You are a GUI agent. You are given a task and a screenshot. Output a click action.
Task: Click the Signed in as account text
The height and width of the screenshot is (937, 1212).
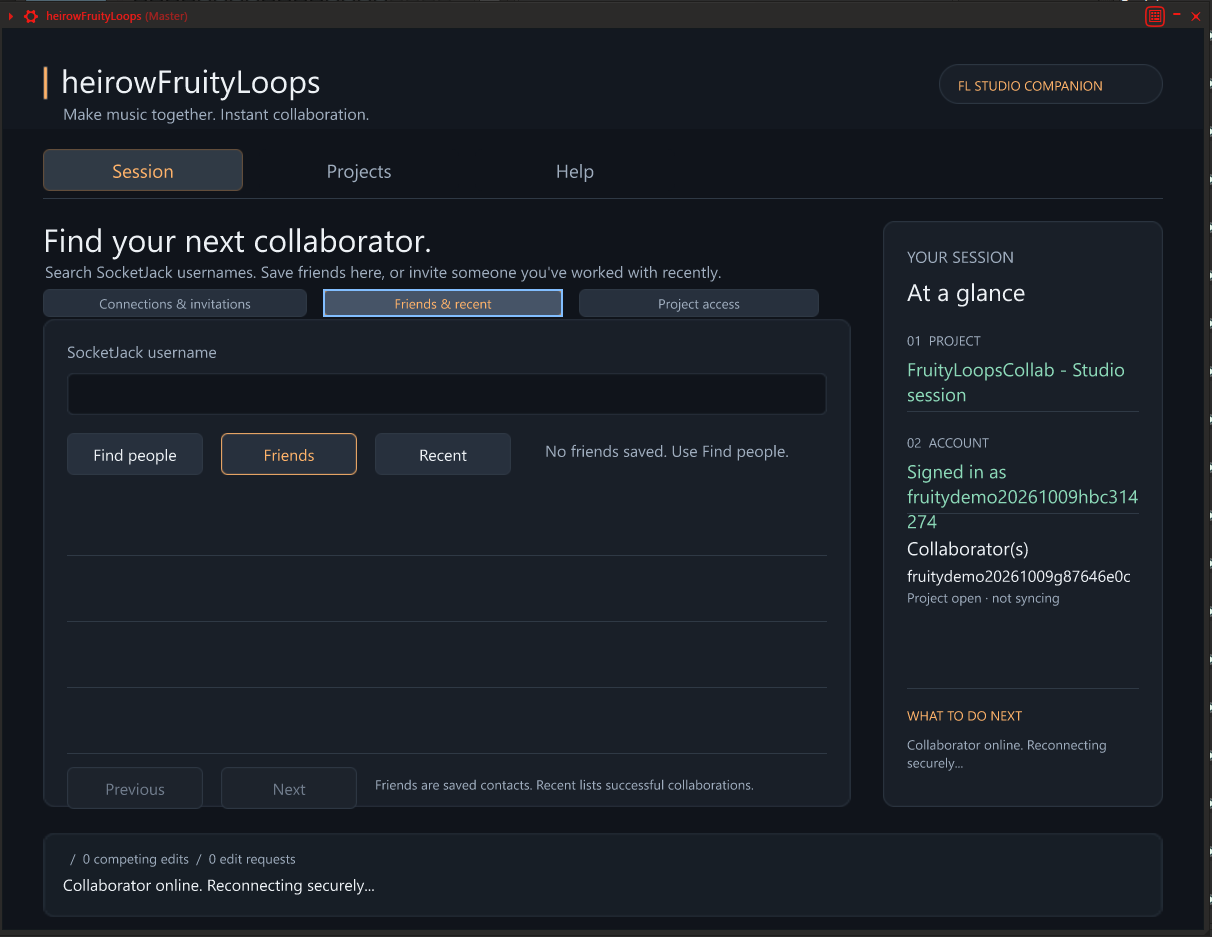[1022, 496]
